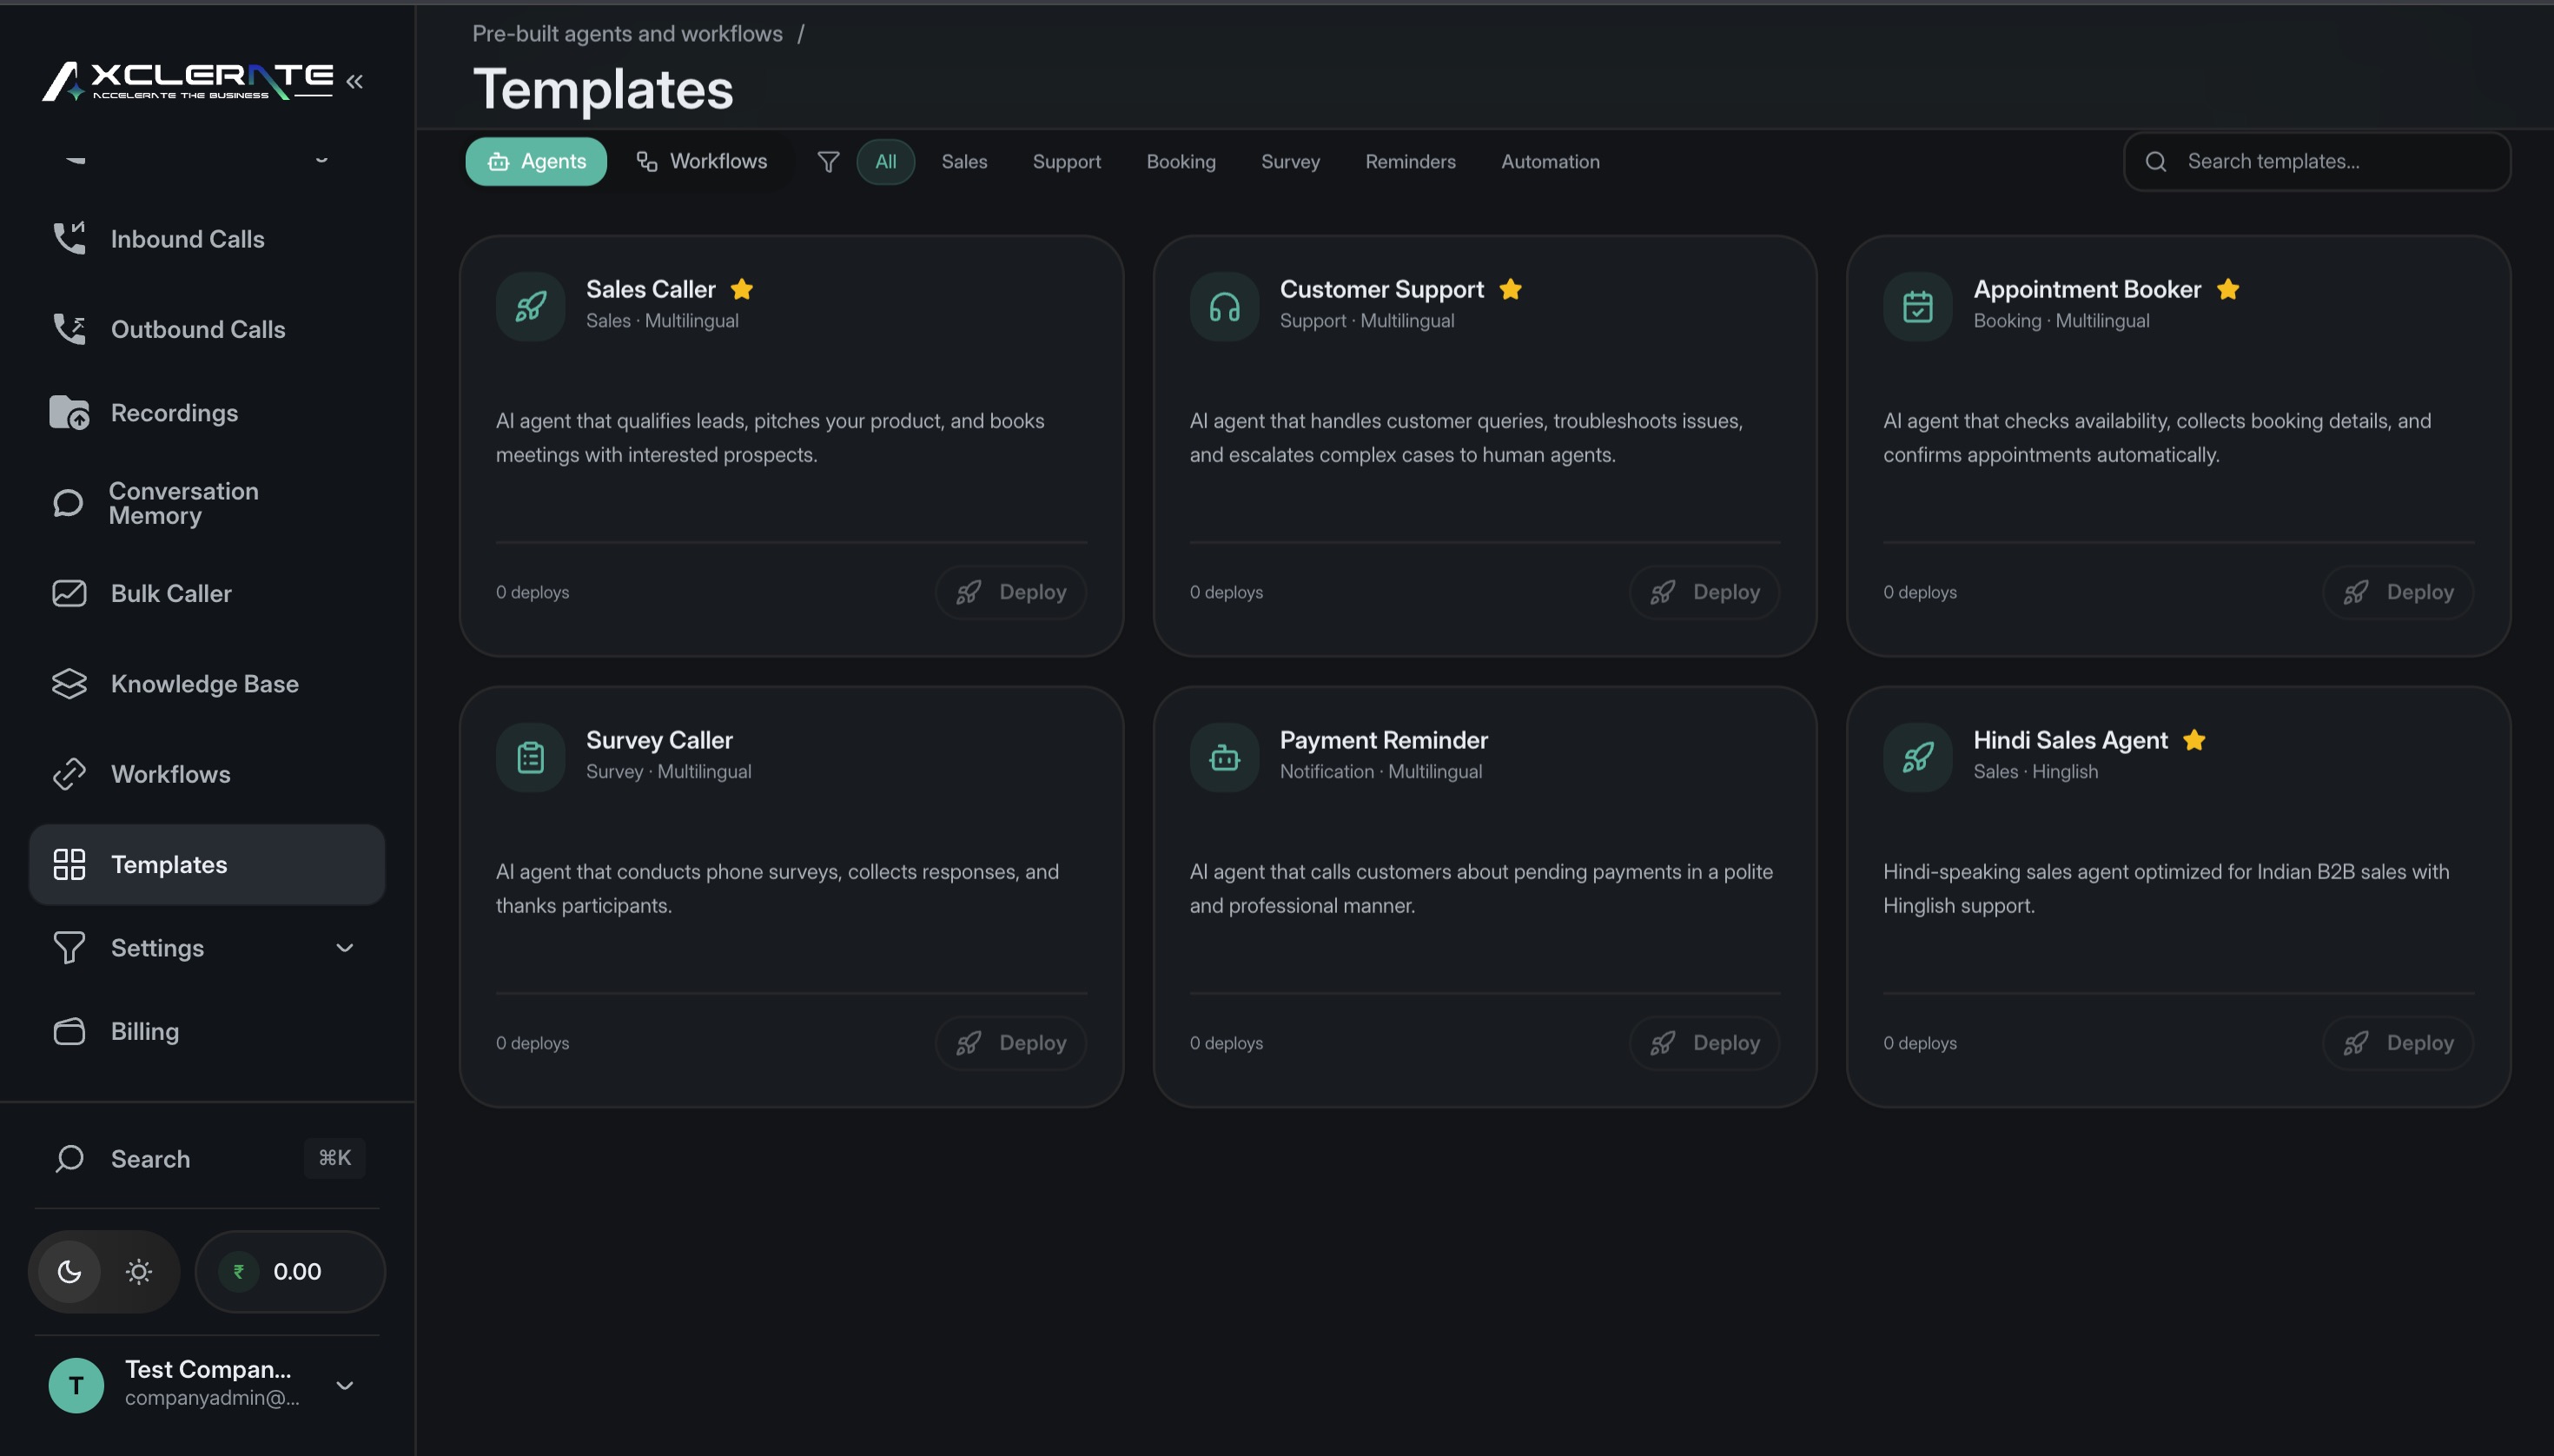Switch to the Workflows tab

tap(703, 161)
